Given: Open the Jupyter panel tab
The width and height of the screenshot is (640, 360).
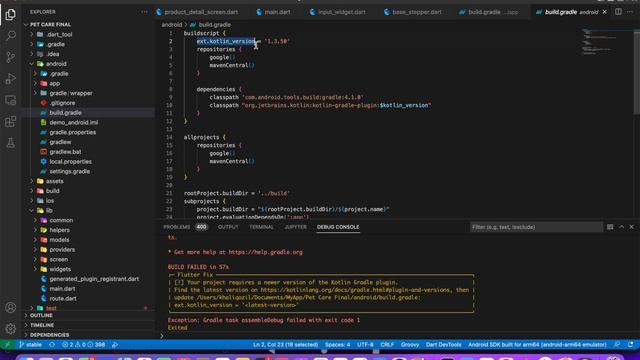Looking at the screenshot, I should (296, 227).
